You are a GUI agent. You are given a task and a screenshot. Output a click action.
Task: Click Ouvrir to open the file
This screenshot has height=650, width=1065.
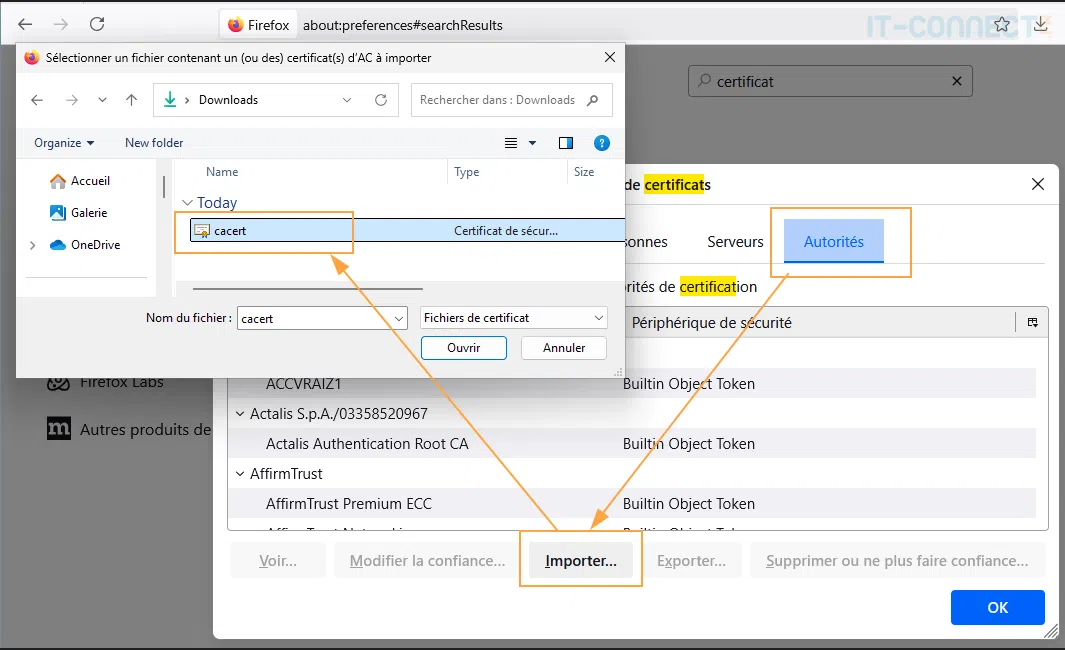(463, 348)
